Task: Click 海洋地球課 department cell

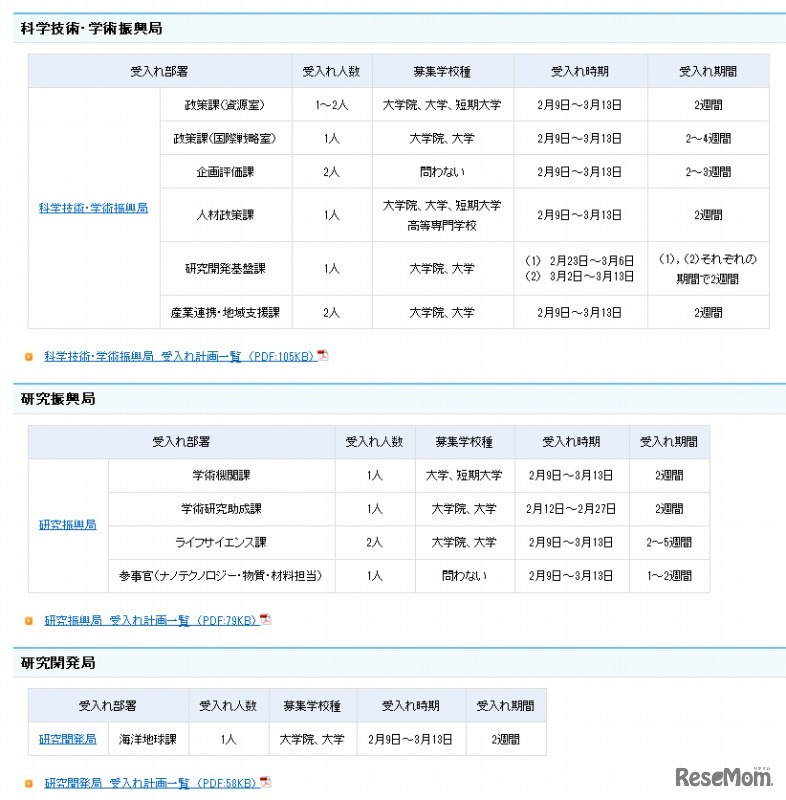Action: point(148,739)
